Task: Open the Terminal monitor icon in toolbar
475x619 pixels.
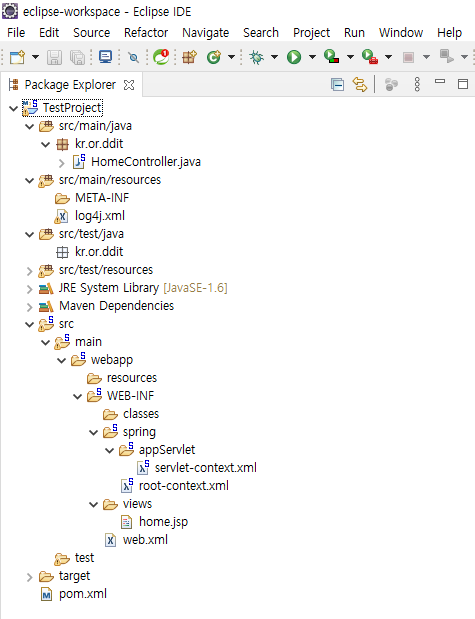Action: pyautogui.click(x=105, y=57)
